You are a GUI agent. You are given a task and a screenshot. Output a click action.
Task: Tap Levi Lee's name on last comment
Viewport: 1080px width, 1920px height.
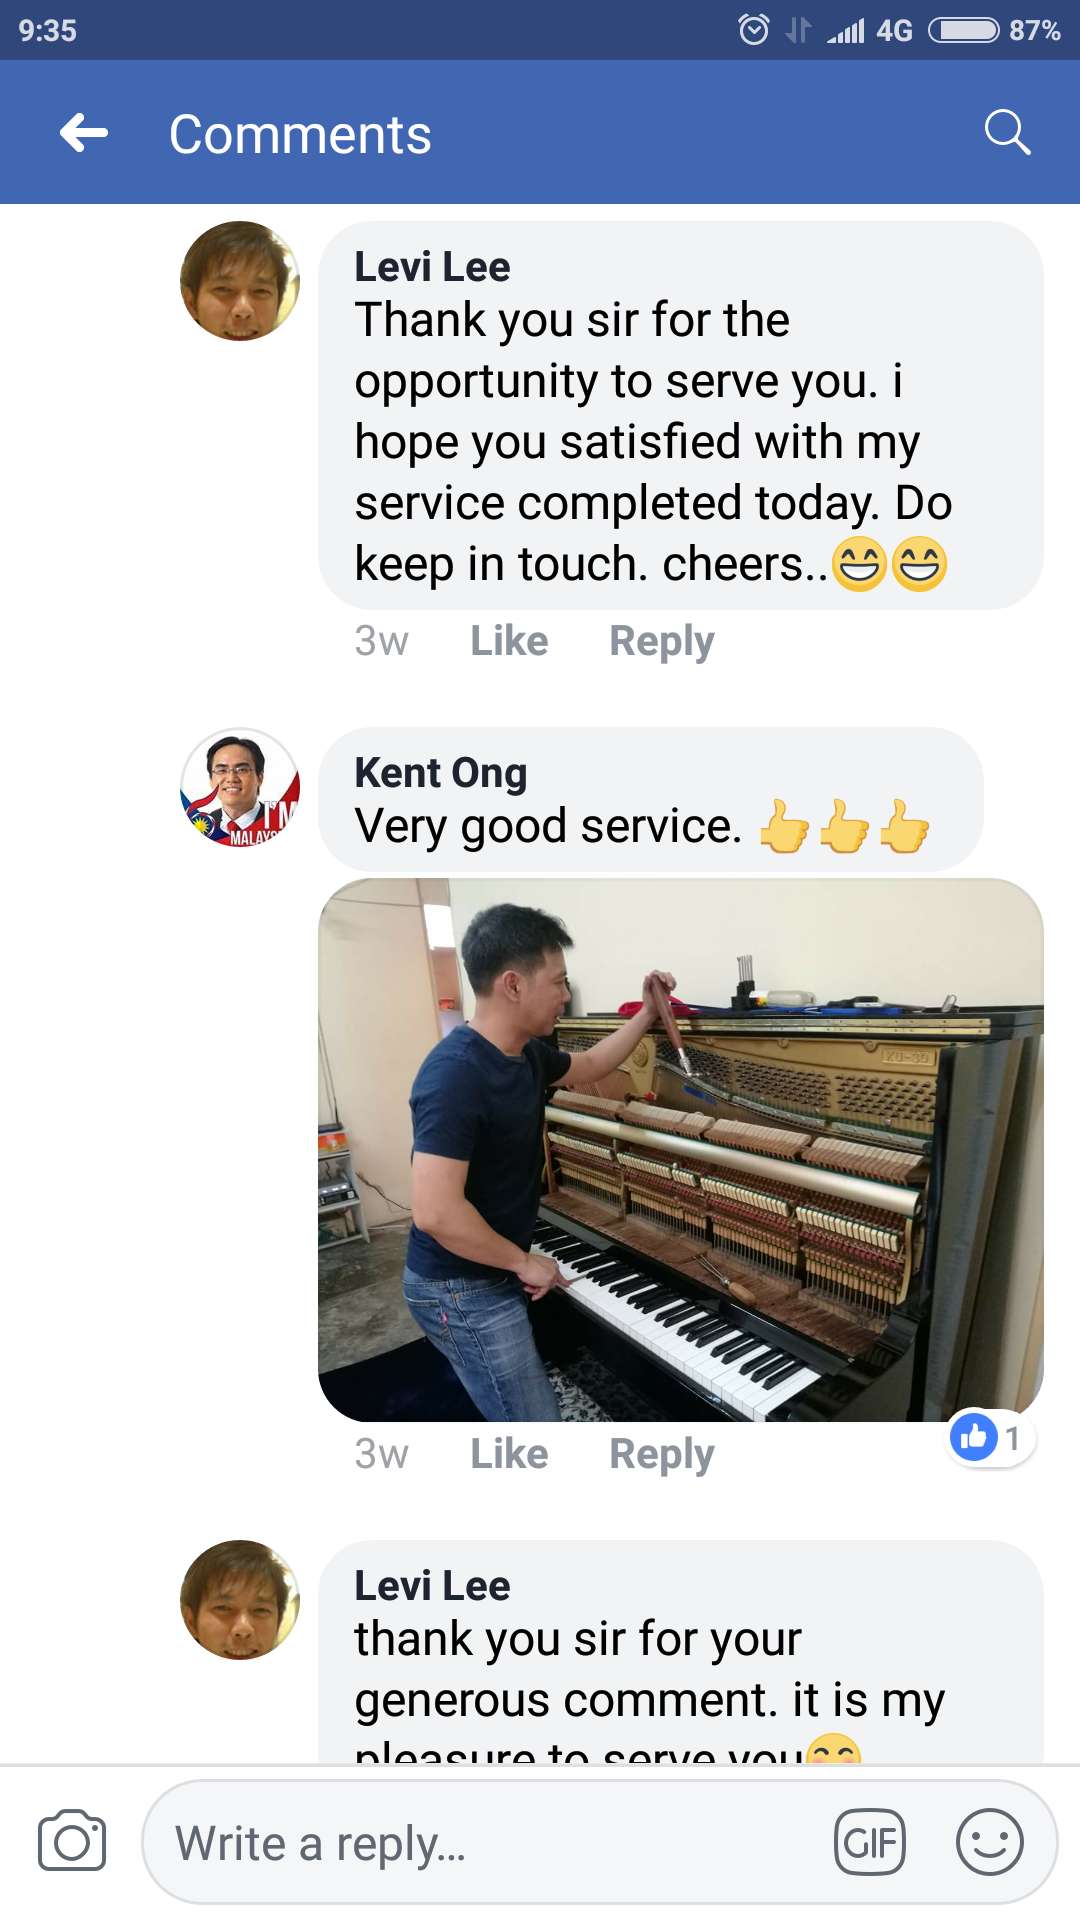[x=432, y=1586]
